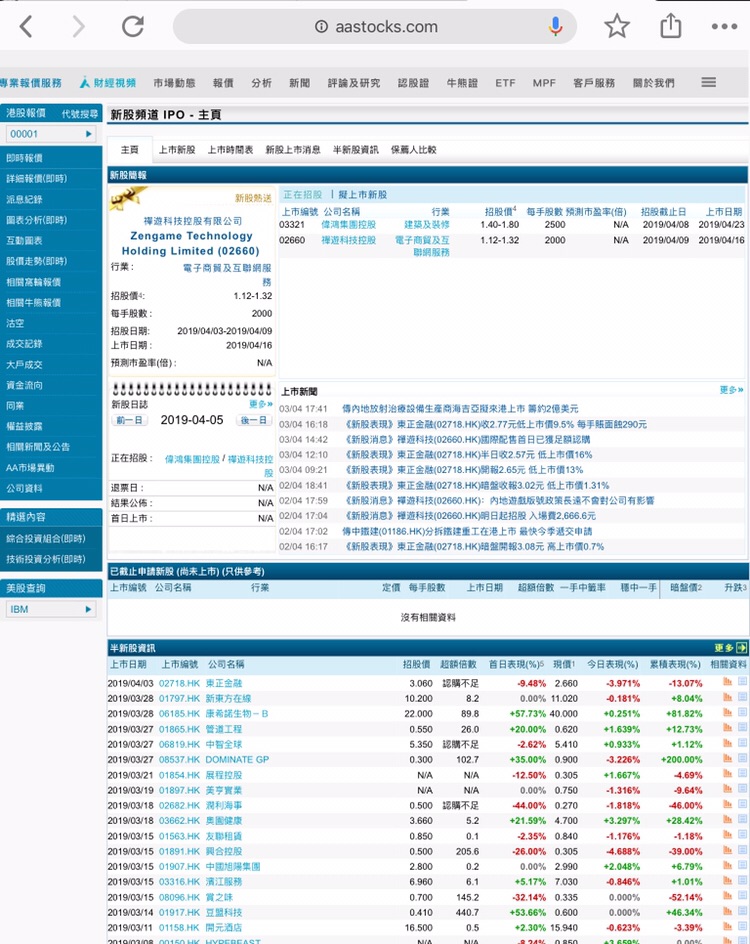Click the 代號搜尋 link in sidebar header

tap(79, 114)
